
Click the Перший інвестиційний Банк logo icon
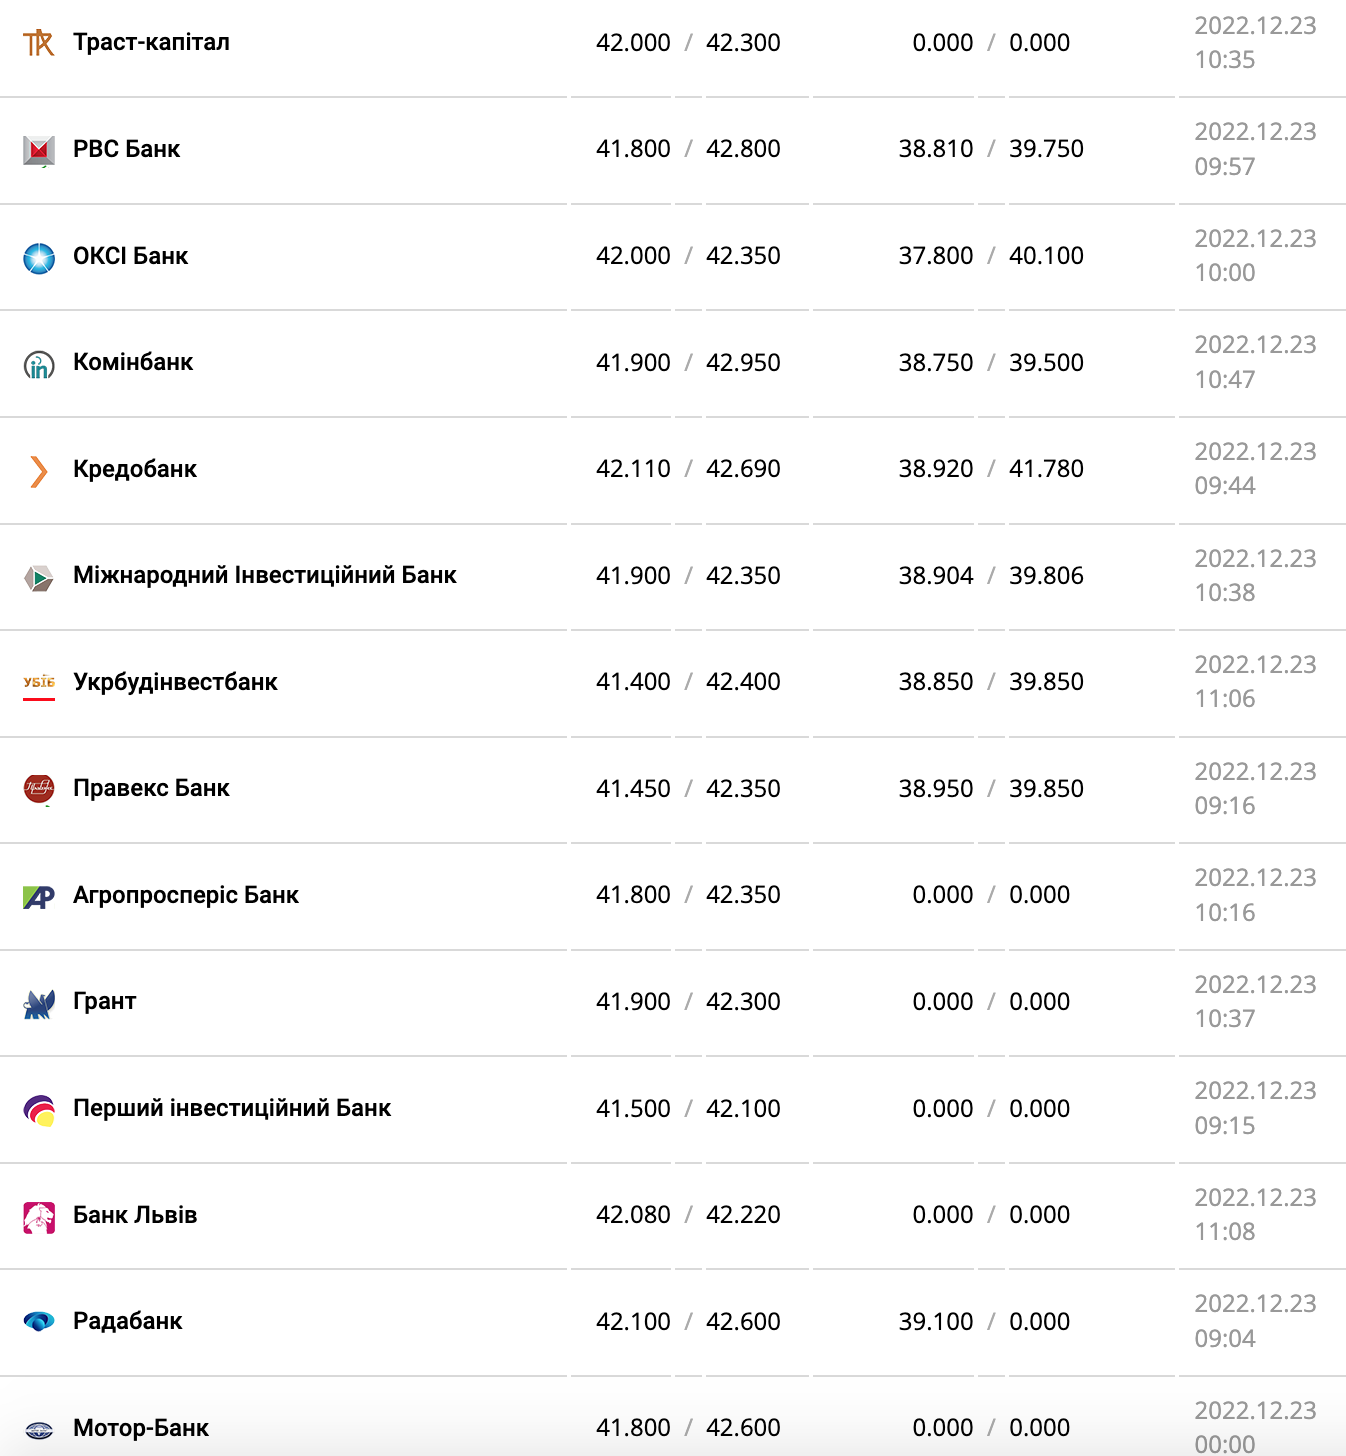39,1110
